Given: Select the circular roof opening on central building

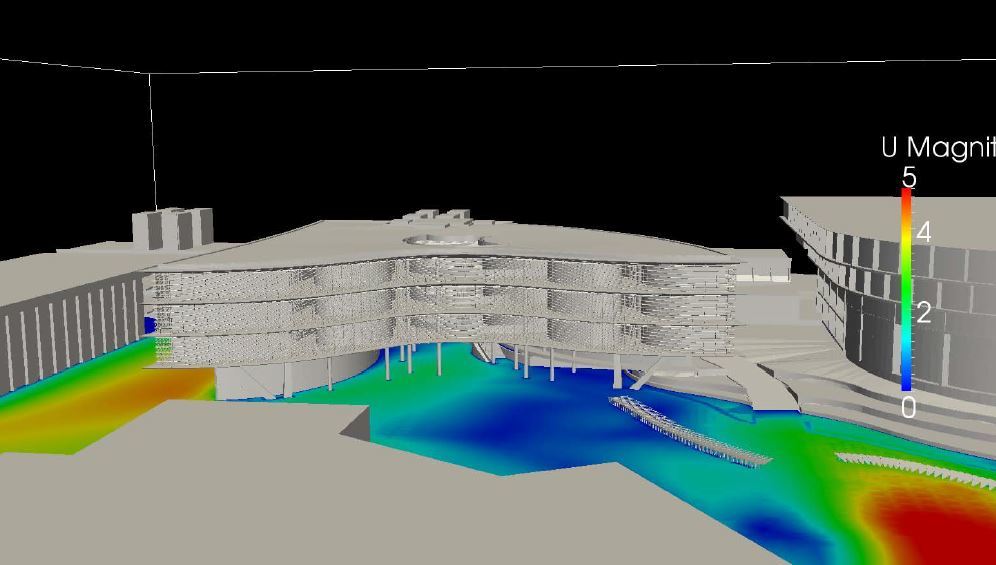Looking at the screenshot, I should pos(440,240).
